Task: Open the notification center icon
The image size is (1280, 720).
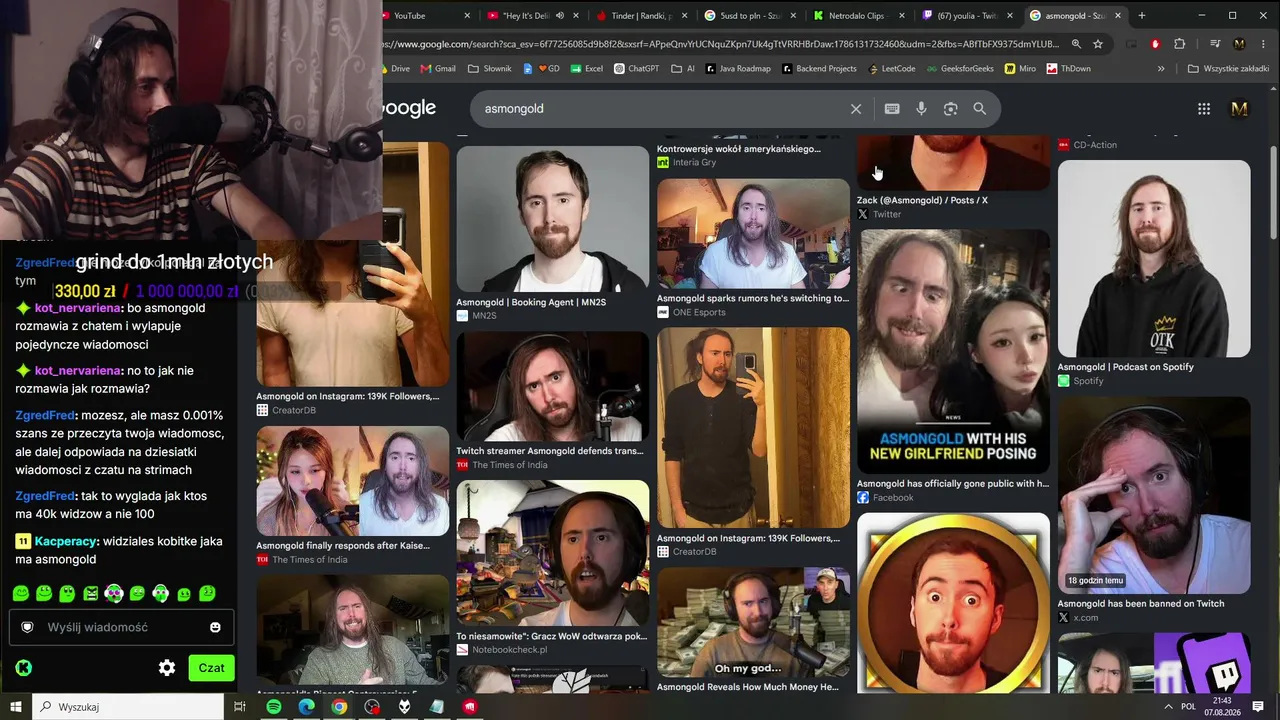Action: click(x=1258, y=707)
